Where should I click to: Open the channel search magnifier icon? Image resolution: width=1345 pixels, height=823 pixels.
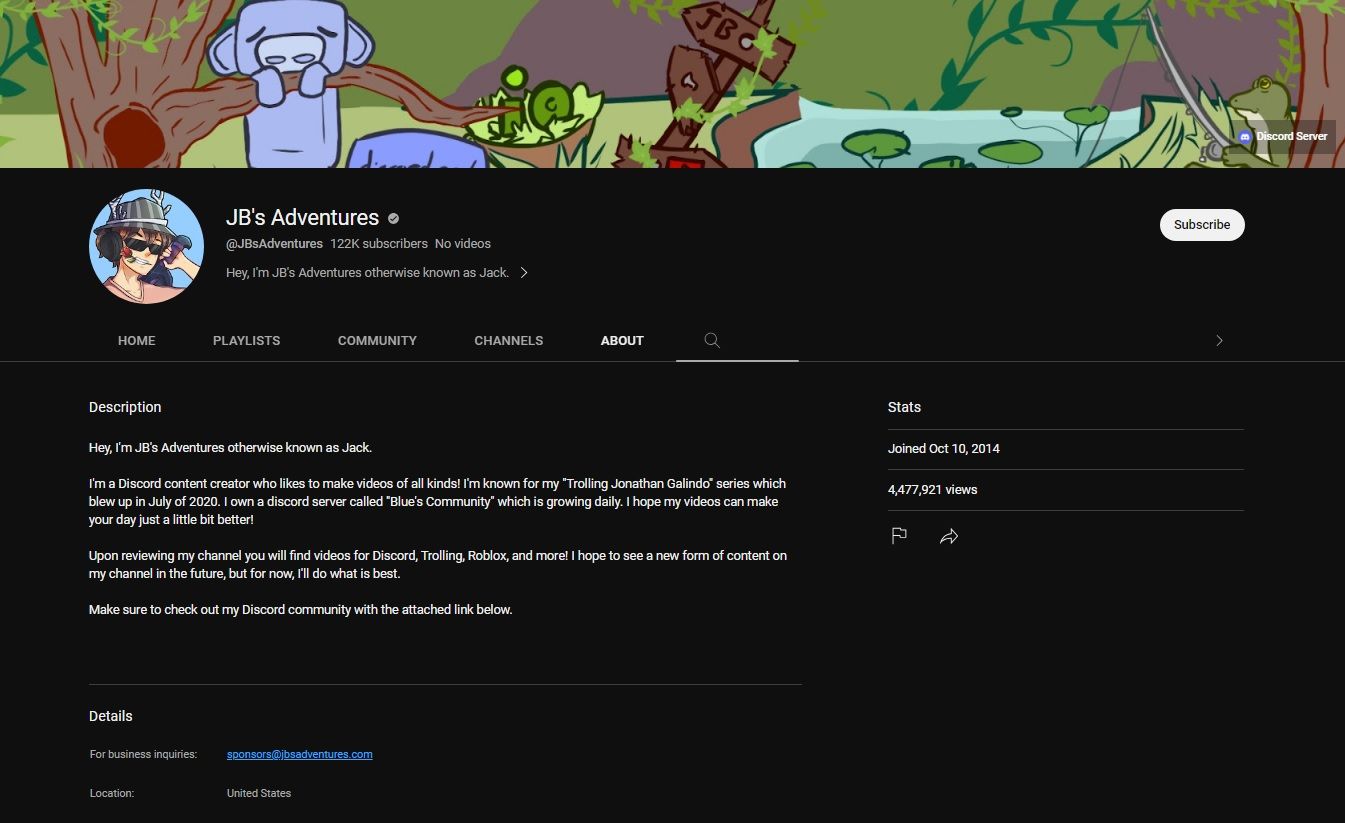[712, 340]
